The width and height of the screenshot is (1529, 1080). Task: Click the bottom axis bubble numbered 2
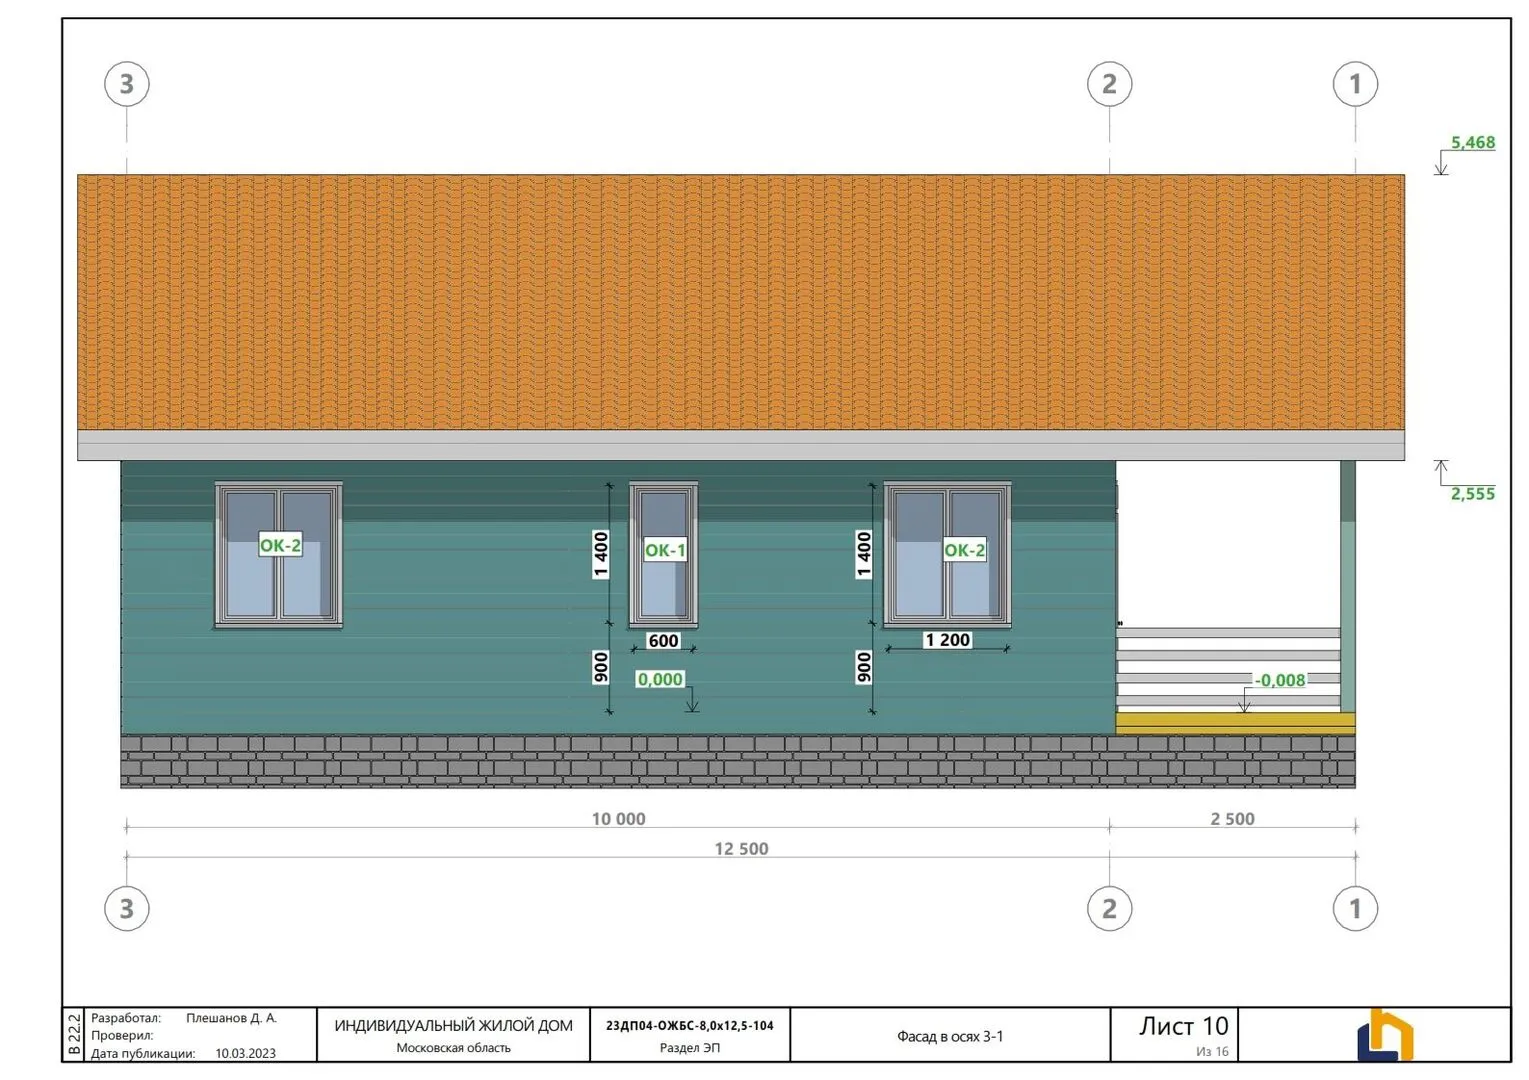point(1109,908)
